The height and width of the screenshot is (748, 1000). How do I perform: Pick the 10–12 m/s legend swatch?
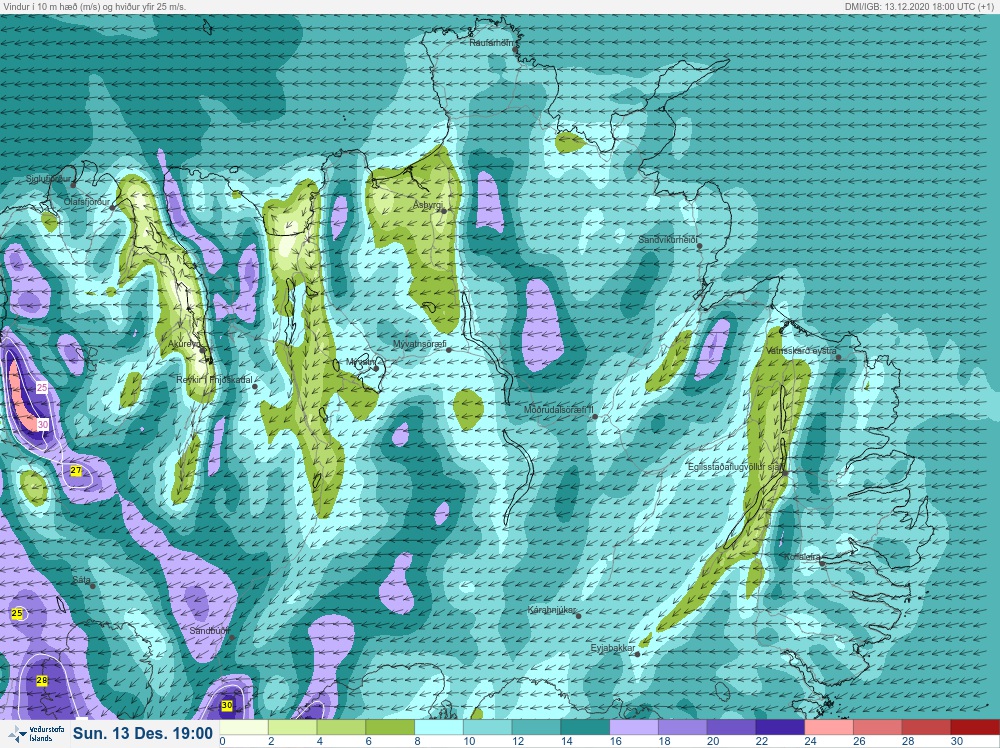[x=487, y=728]
